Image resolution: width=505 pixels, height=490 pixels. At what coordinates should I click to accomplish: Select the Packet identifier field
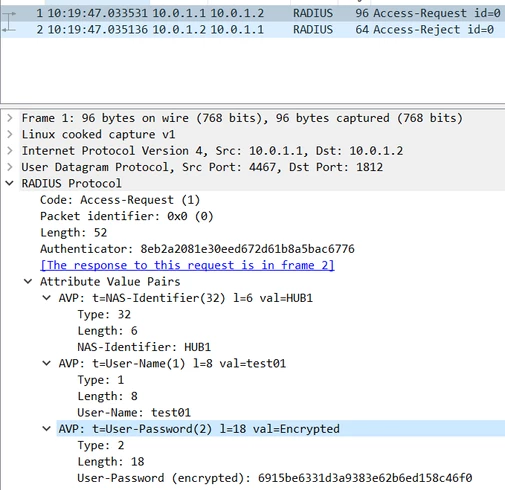coord(127,216)
